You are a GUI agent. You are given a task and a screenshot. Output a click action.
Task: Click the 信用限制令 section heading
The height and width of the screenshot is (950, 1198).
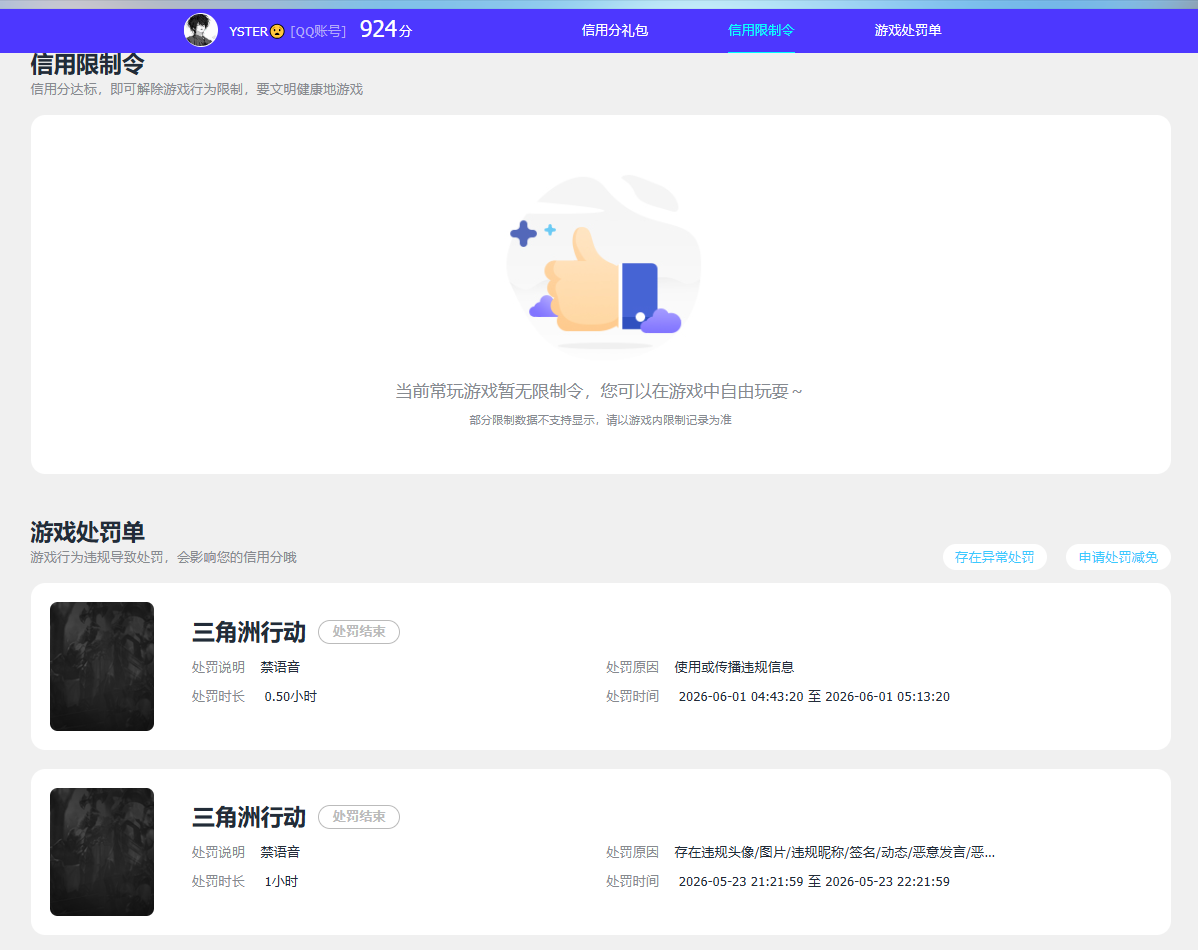coord(87,63)
